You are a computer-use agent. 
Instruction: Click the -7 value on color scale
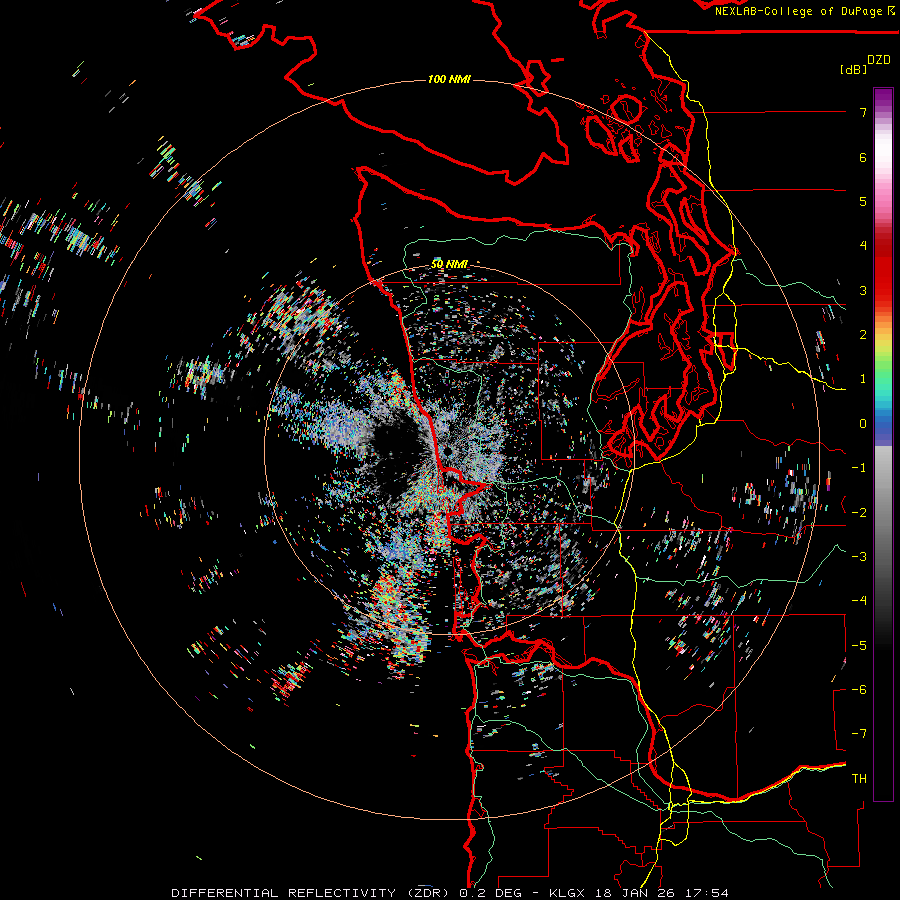(x=859, y=734)
